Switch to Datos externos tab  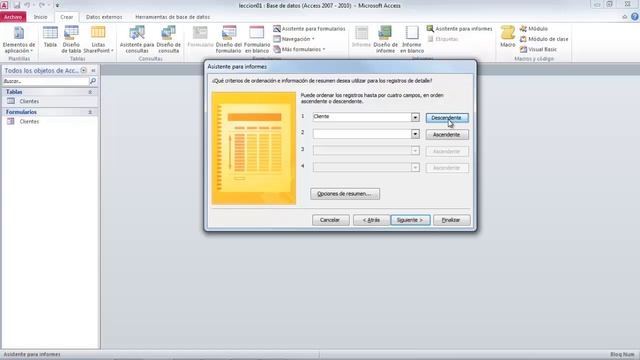(104, 17)
